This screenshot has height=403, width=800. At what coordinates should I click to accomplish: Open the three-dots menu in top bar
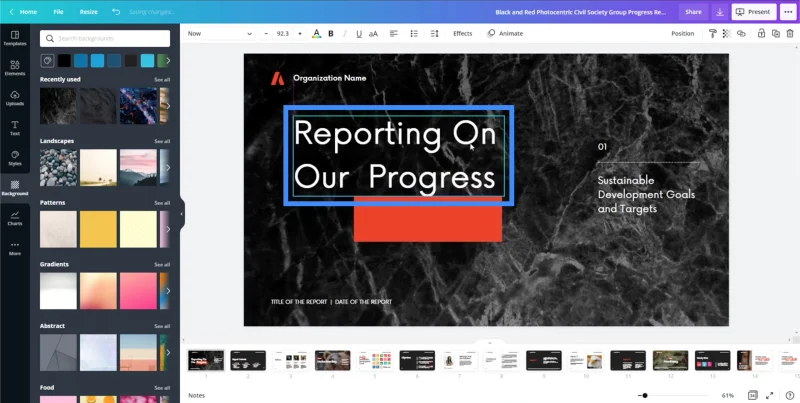click(788, 12)
